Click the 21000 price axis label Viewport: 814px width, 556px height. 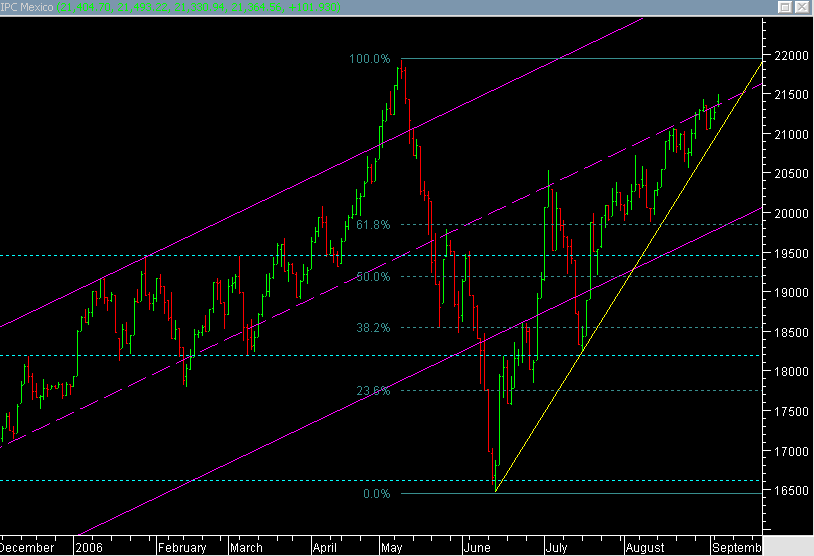[791, 134]
